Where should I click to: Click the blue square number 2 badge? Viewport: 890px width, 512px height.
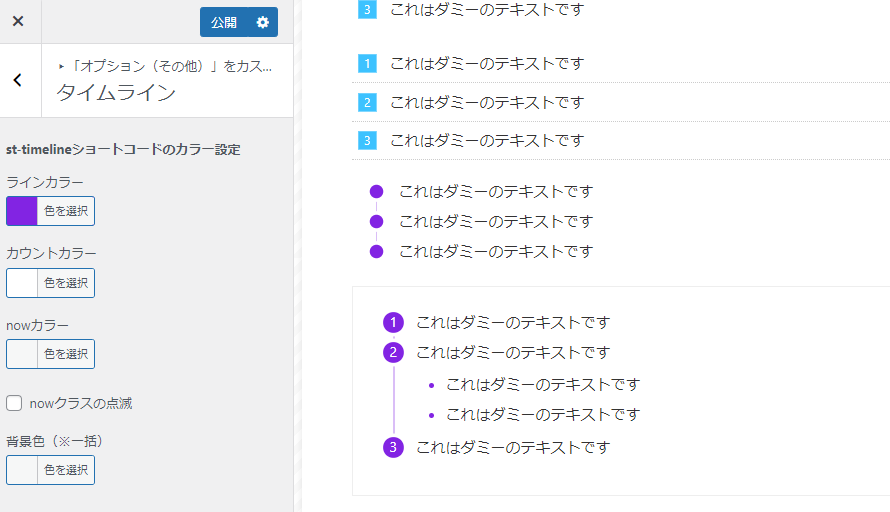[367, 102]
